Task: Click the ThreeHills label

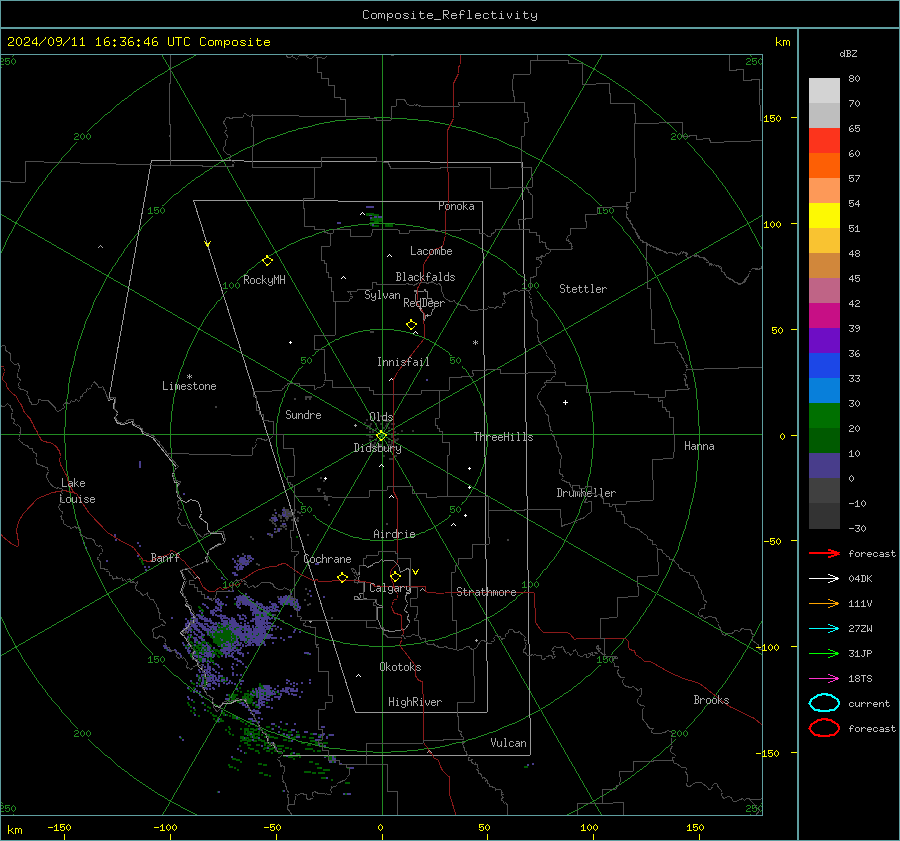Action: 503,437
